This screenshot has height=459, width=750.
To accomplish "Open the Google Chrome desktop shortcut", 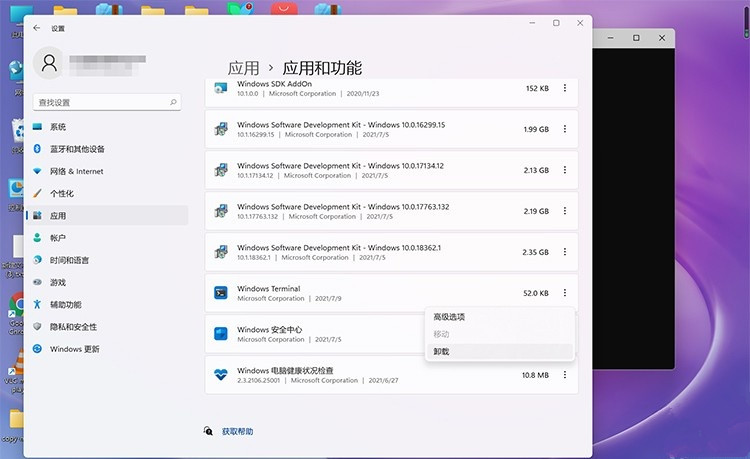I will 16,313.
